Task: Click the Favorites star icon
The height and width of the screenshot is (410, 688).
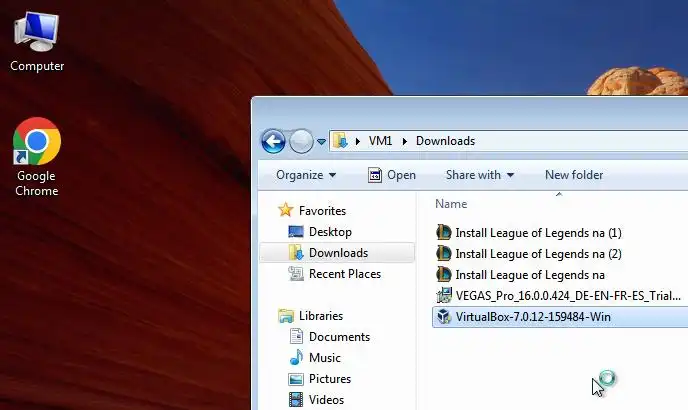Action: pos(286,210)
